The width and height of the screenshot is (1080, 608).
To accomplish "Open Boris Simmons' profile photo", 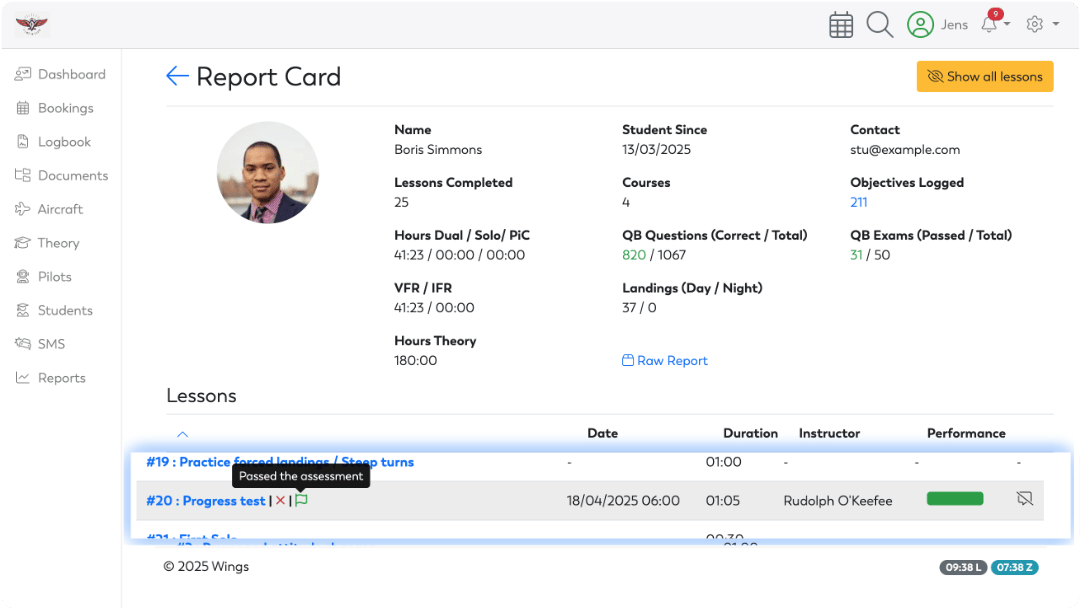I will click(268, 172).
